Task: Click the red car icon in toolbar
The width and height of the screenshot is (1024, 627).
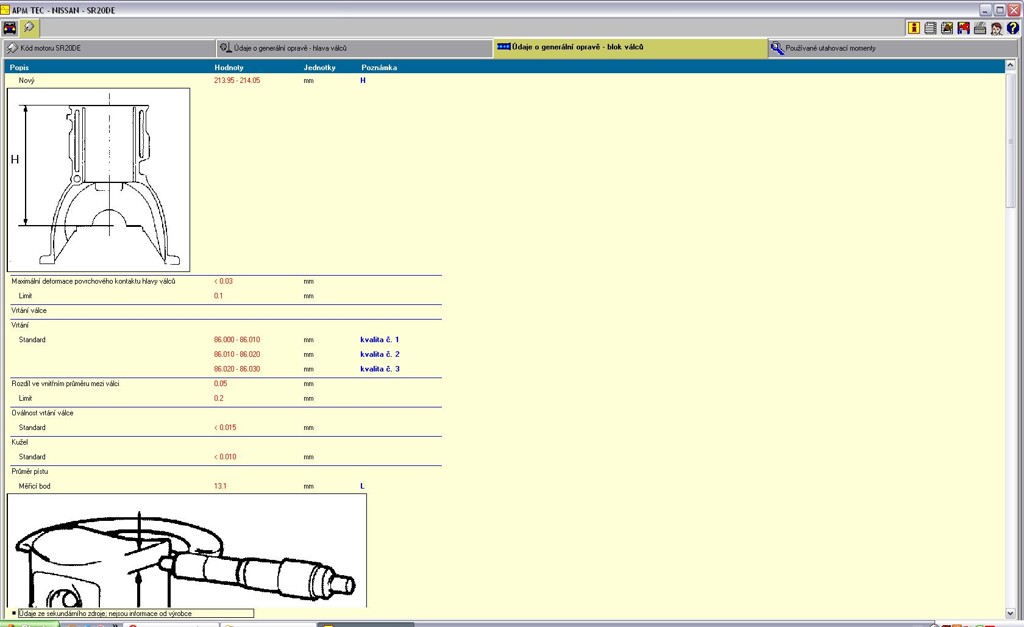Action: pos(10,28)
